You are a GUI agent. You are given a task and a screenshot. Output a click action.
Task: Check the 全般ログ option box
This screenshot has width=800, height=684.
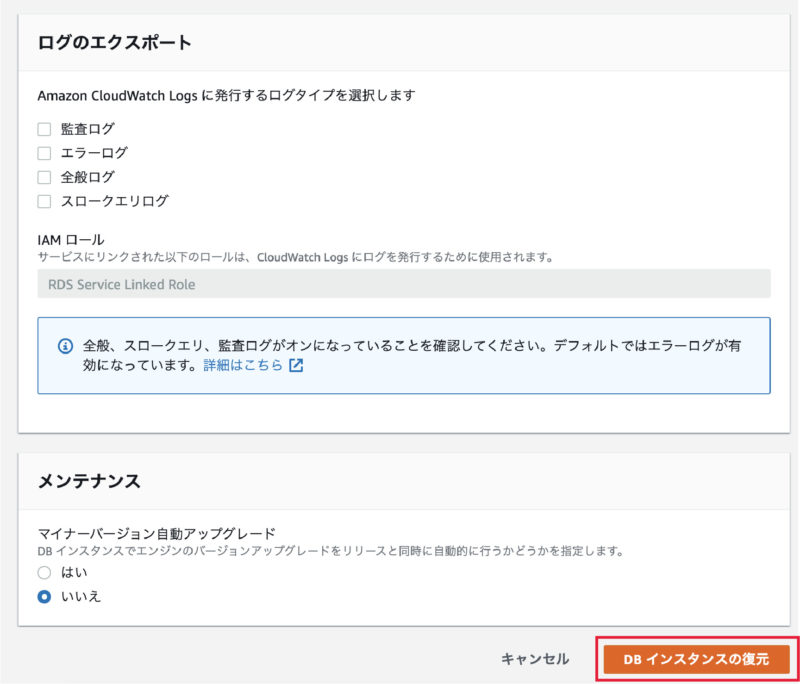click(x=44, y=178)
